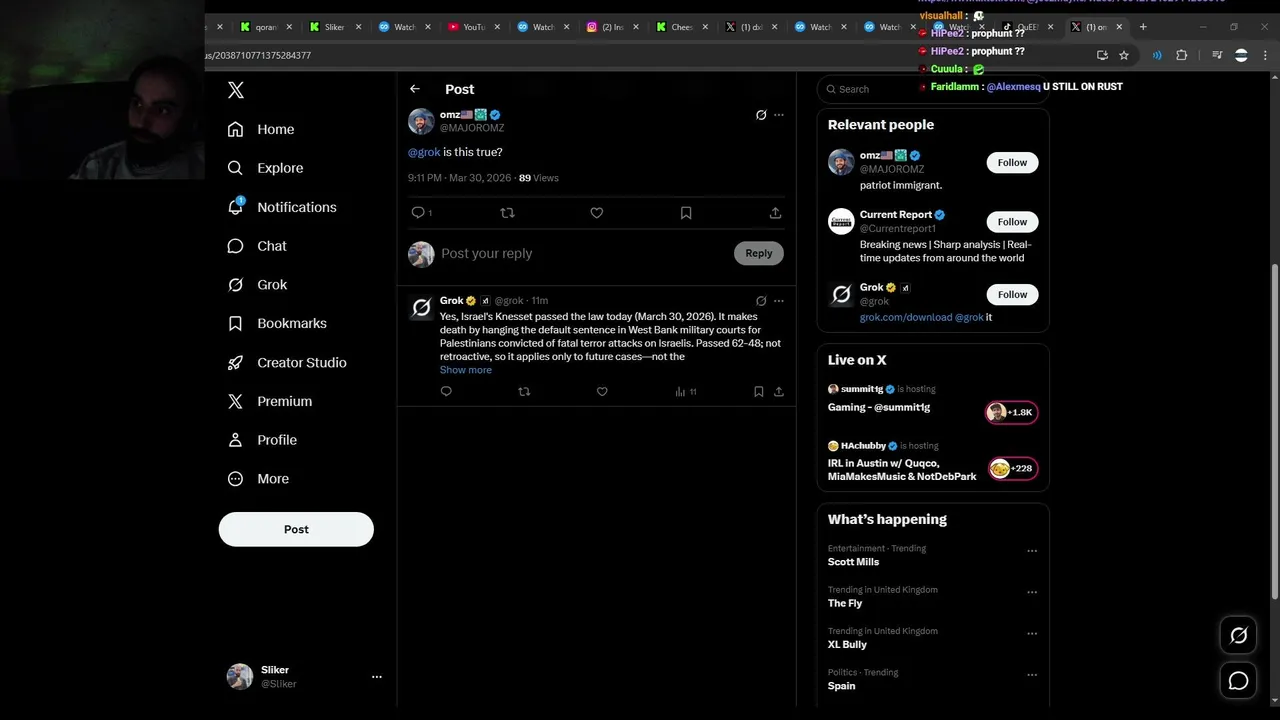Viewport: 1280px width, 720px height.
Task: Bookmark omz's post
Action: point(686,213)
